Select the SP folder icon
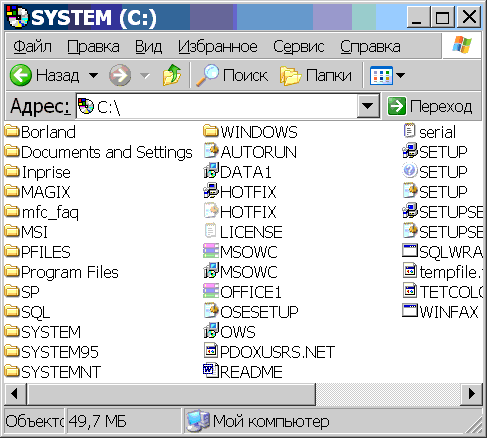 12,291
